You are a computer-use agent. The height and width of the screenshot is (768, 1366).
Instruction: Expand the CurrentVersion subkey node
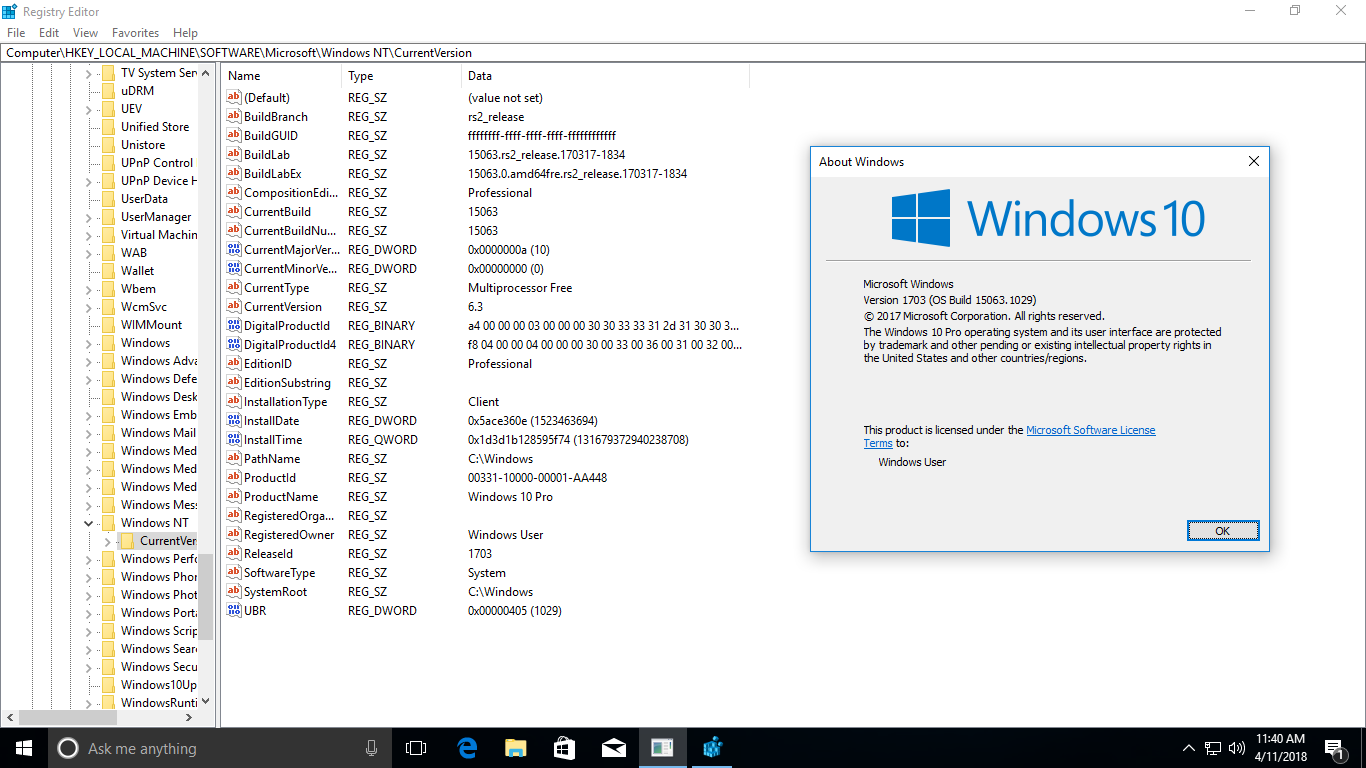(x=107, y=541)
